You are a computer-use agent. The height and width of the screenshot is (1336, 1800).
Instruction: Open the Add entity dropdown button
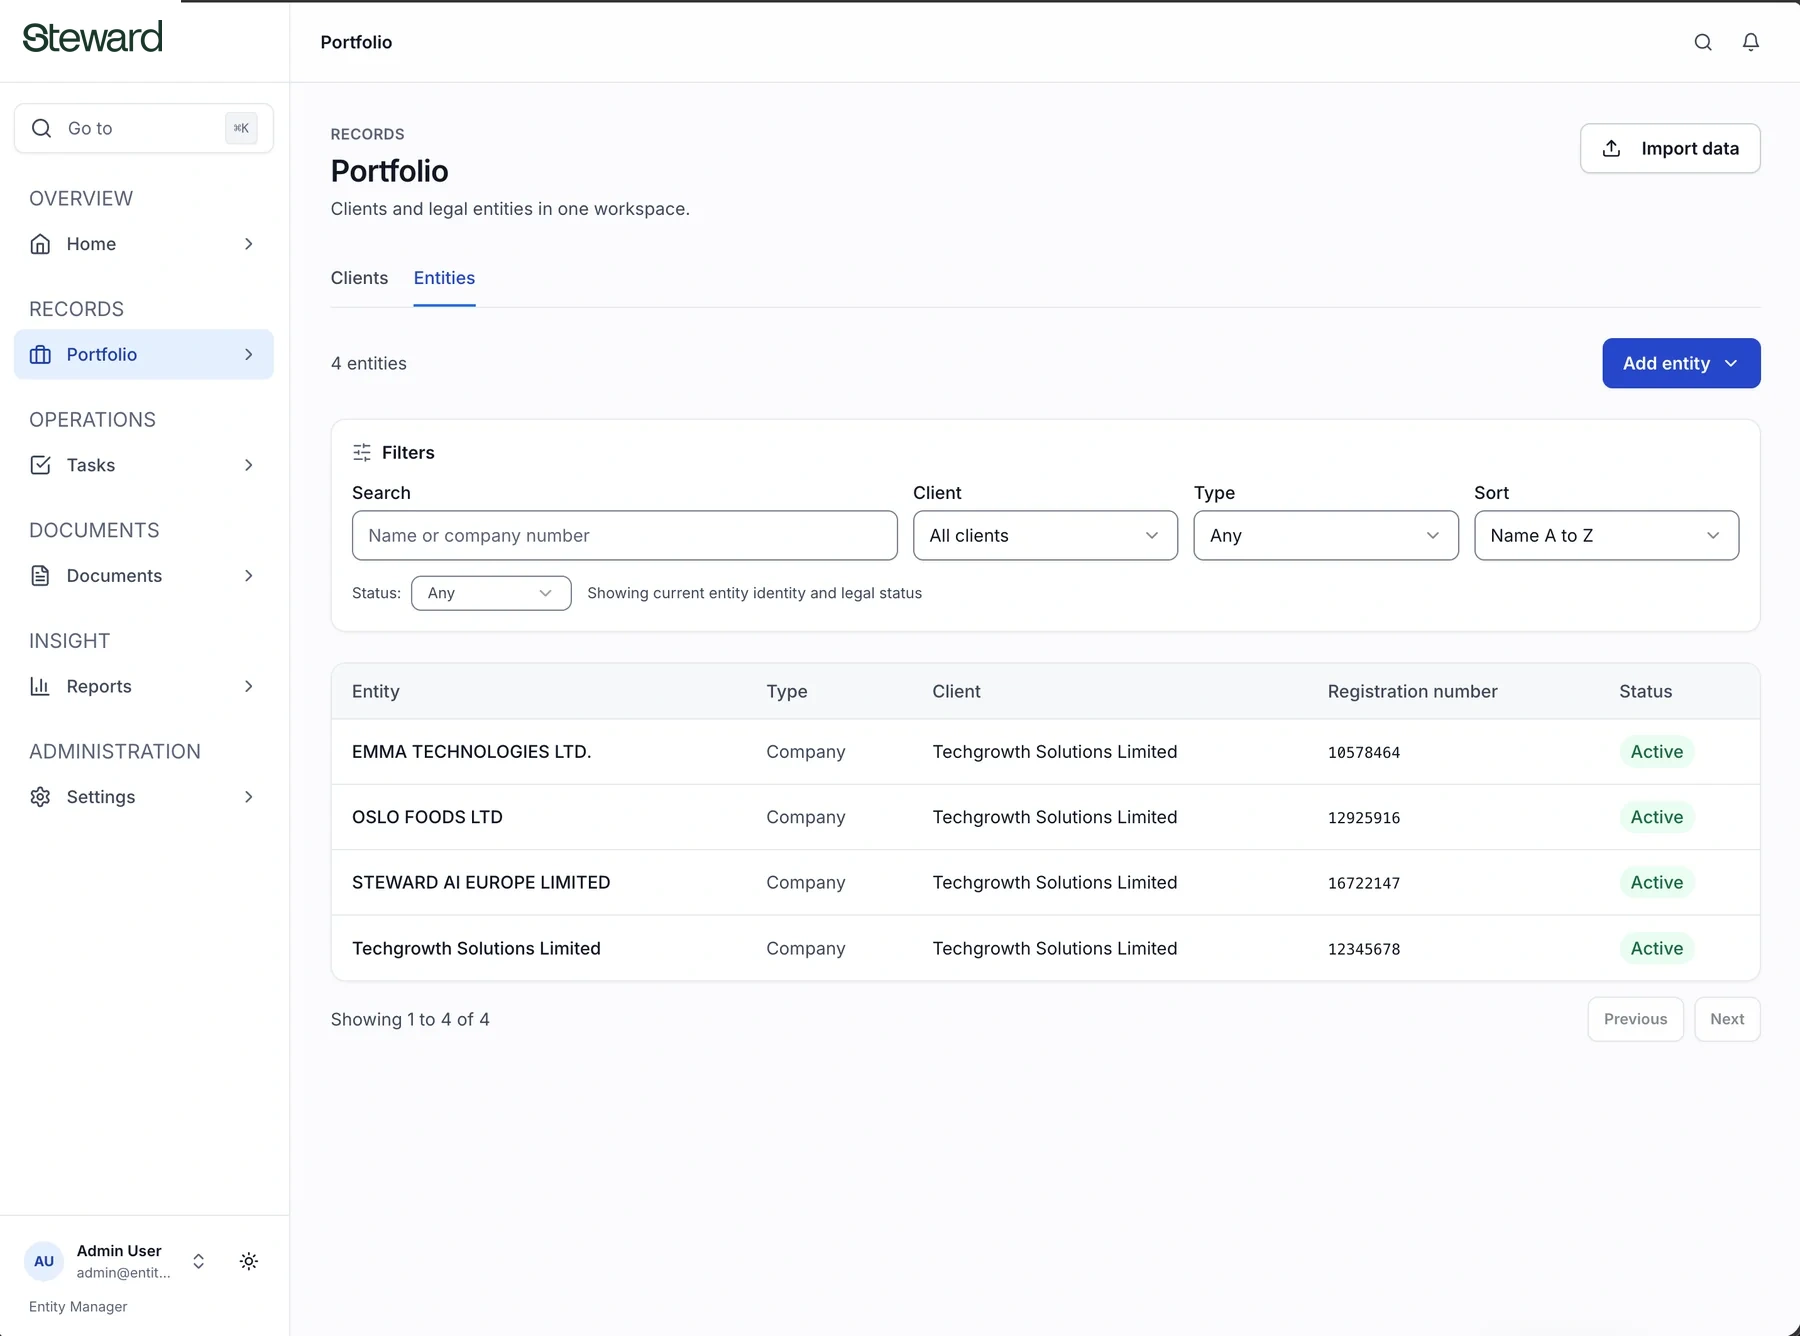pyautogui.click(x=1681, y=363)
